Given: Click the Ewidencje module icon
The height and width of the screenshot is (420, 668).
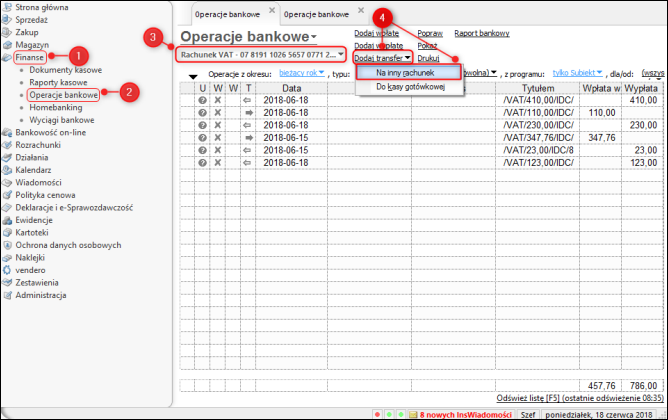Looking at the screenshot, I should click(x=7, y=220).
